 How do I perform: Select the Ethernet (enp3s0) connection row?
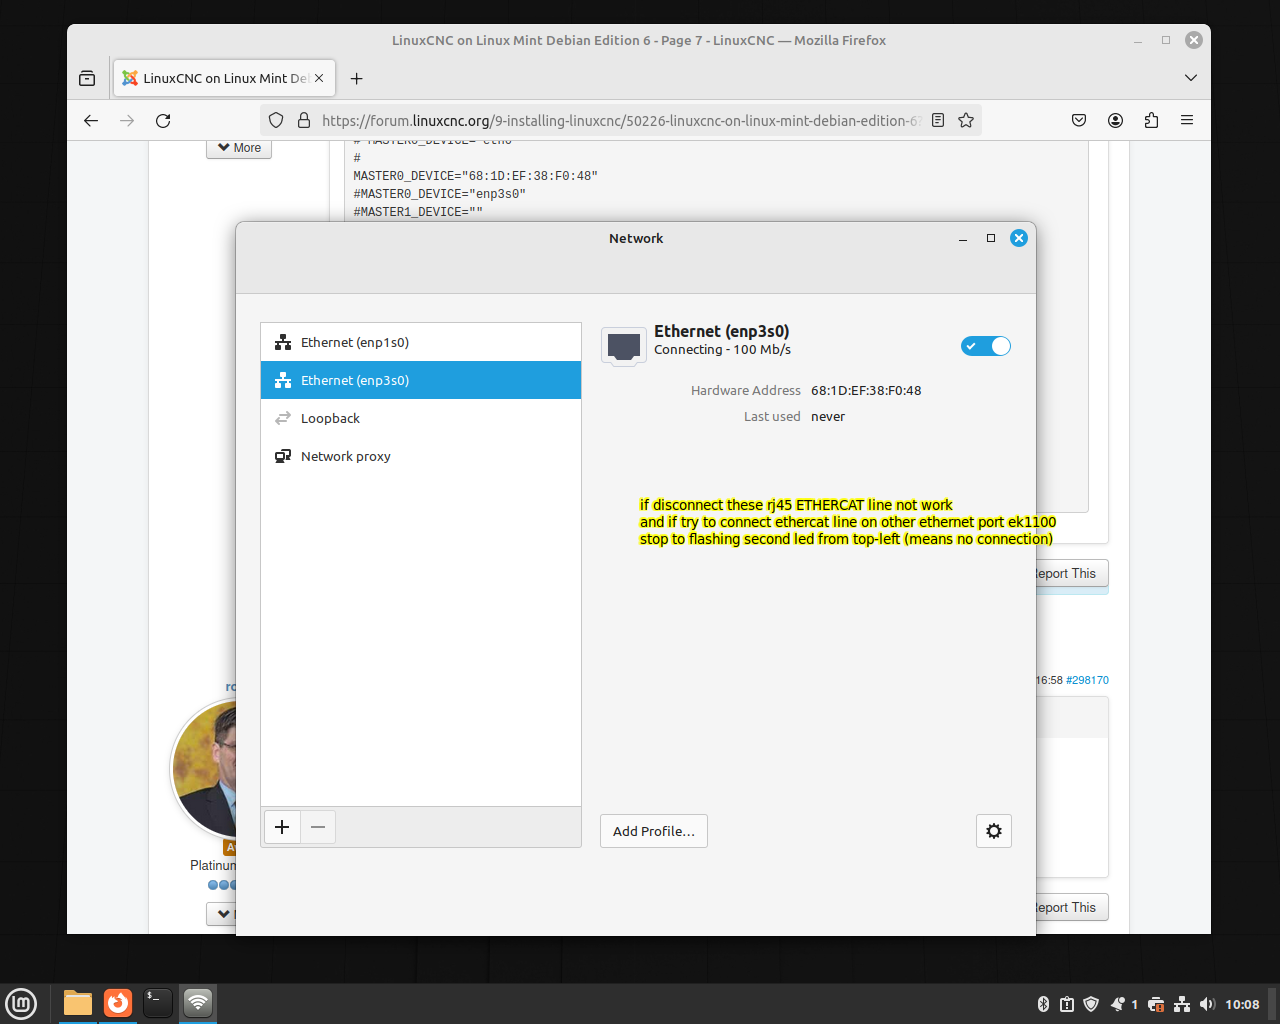tap(421, 380)
